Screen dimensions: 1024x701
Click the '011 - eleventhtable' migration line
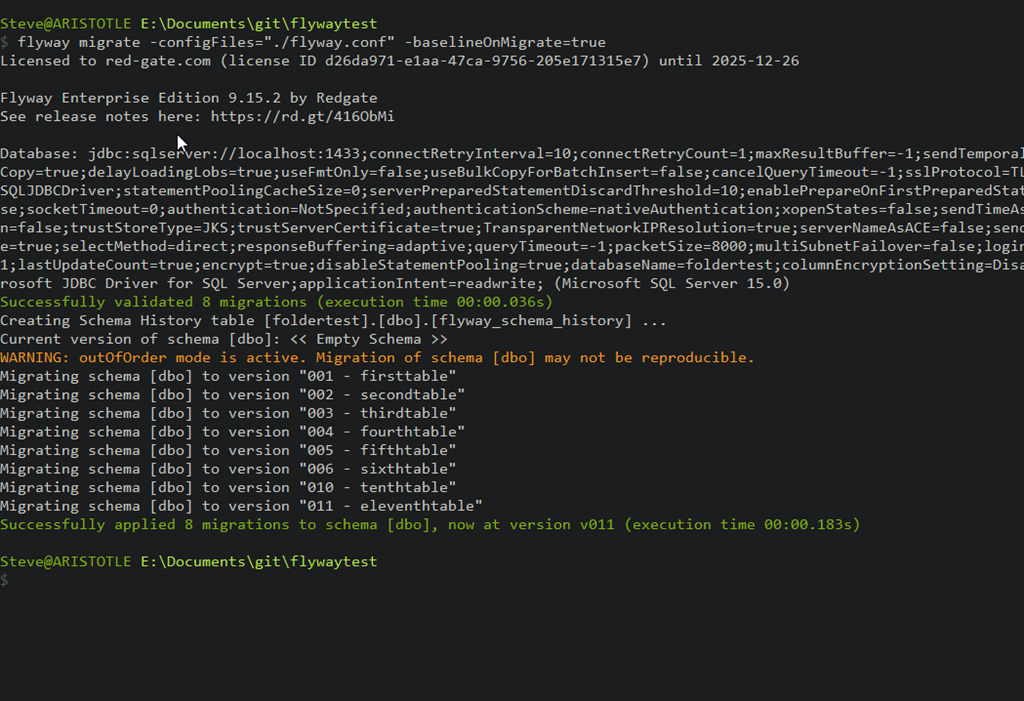(241, 506)
